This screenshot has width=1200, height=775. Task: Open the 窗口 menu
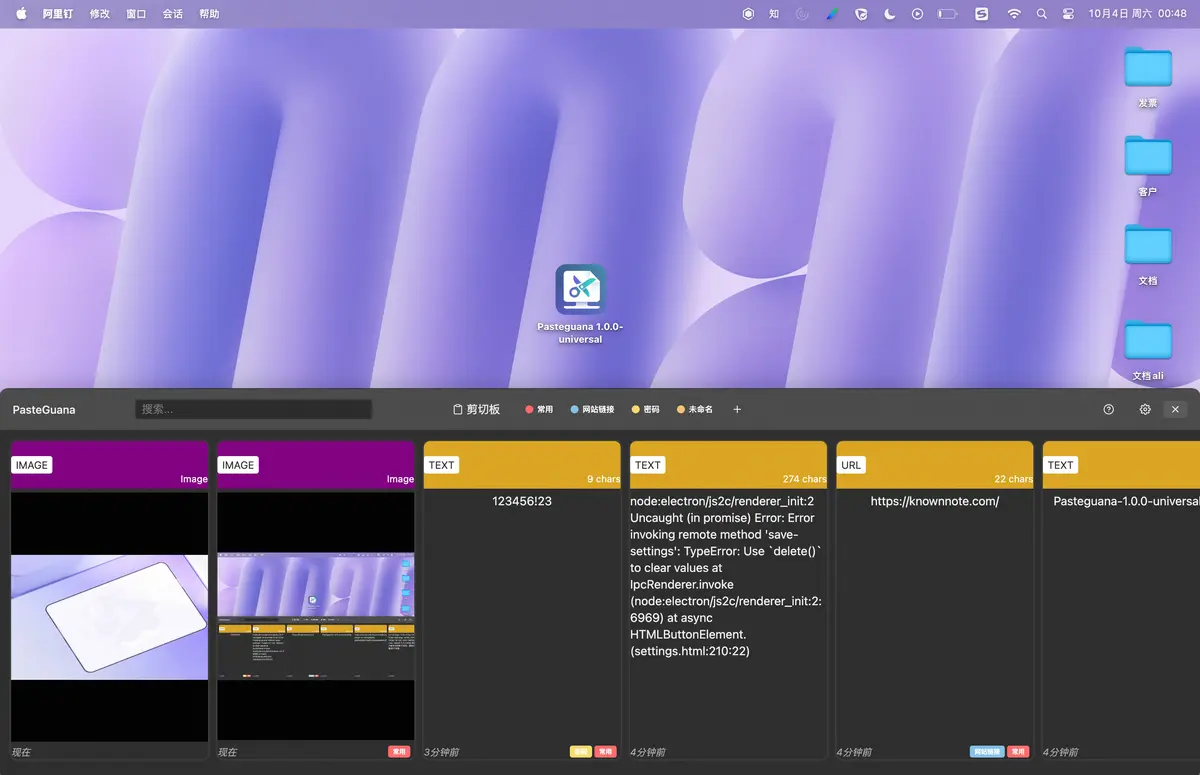(x=136, y=14)
